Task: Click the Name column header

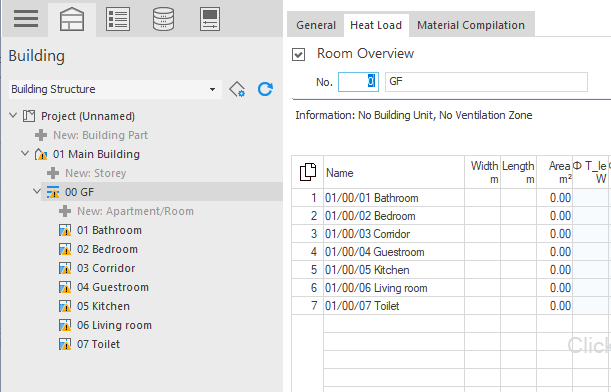Action: [x=394, y=172]
